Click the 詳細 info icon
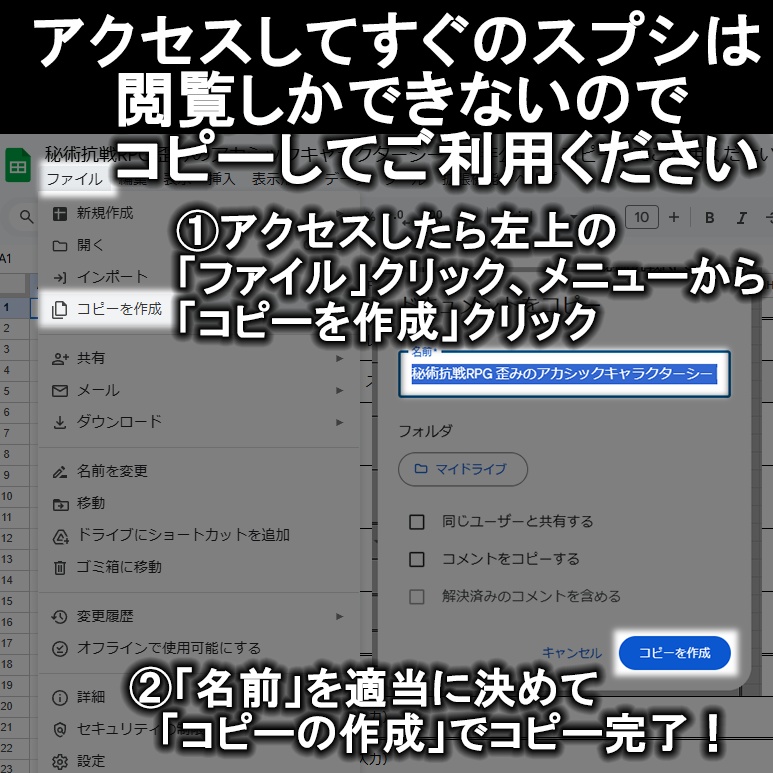 point(60,698)
